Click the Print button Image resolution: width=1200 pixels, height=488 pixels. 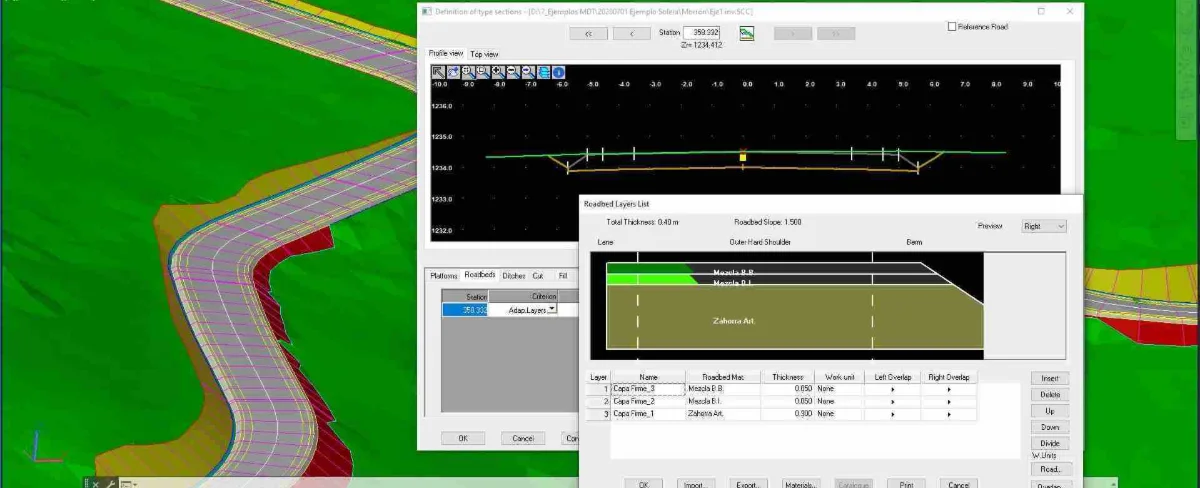pyautogui.click(x=906, y=484)
